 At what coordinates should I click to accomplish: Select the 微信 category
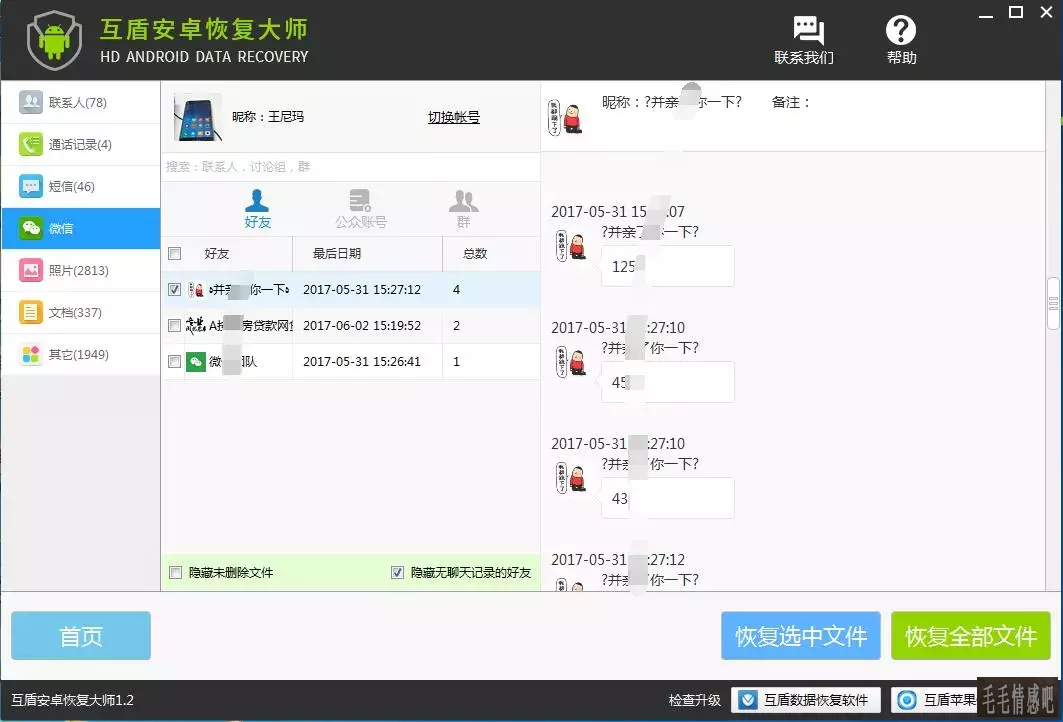[81, 228]
